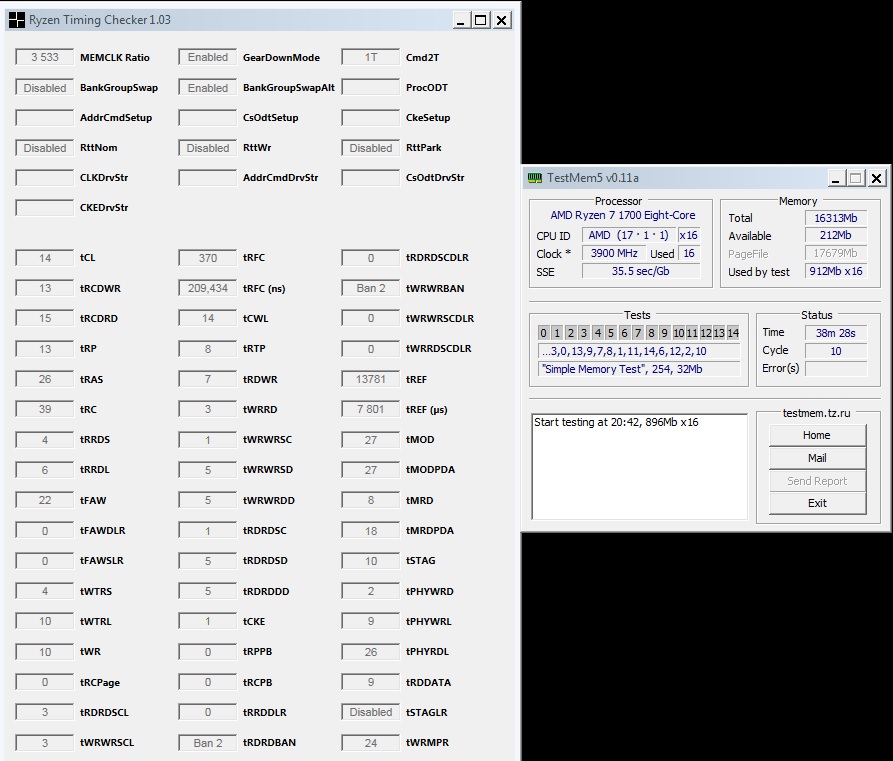The image size is (893, 761).
Task: Select test number 0 box in Tests
Action: [x=543, y=333]
